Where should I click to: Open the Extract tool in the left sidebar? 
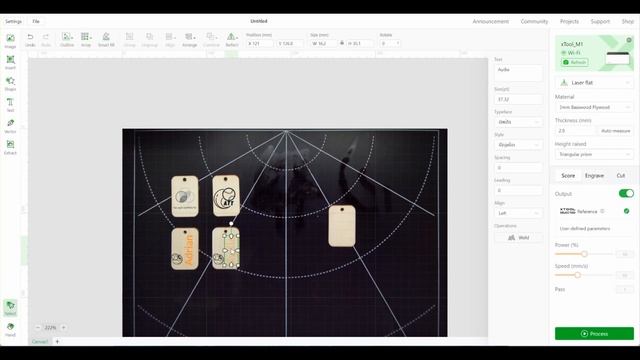[x=10, y=147]
